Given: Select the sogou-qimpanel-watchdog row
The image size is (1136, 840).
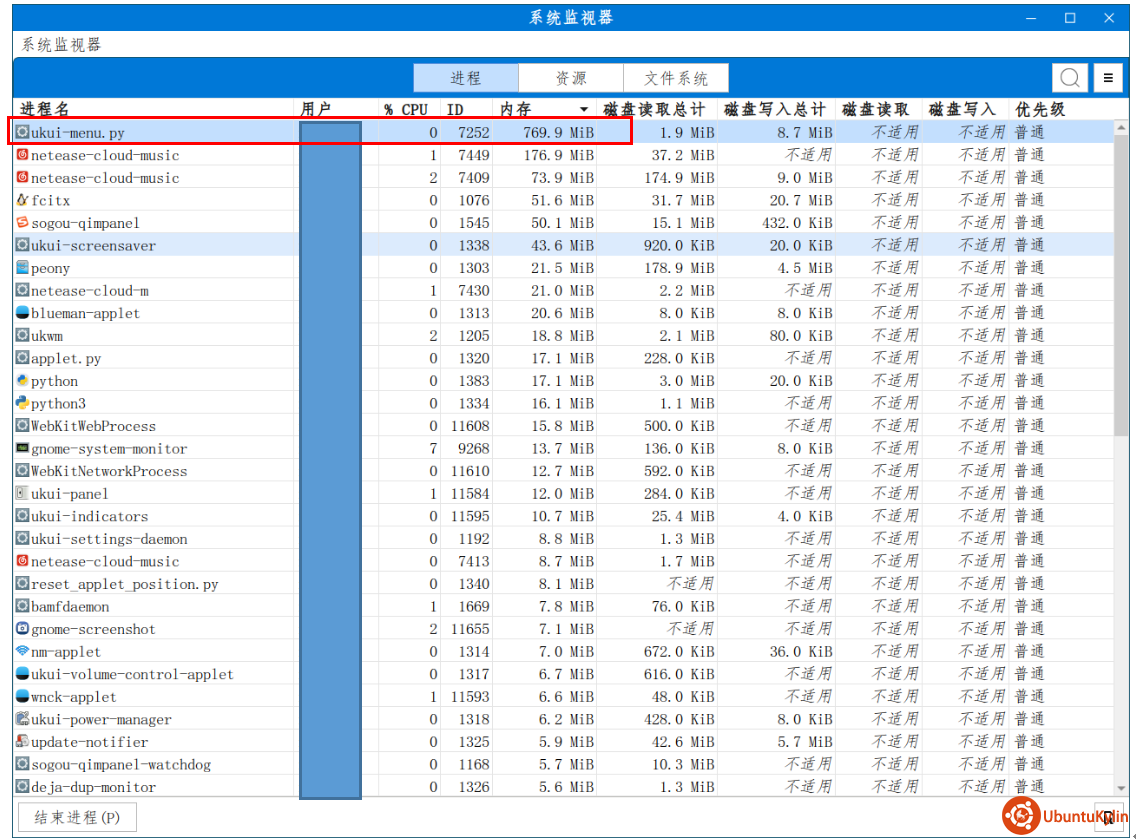Looking at the screenshot, I should coord(564,764).
